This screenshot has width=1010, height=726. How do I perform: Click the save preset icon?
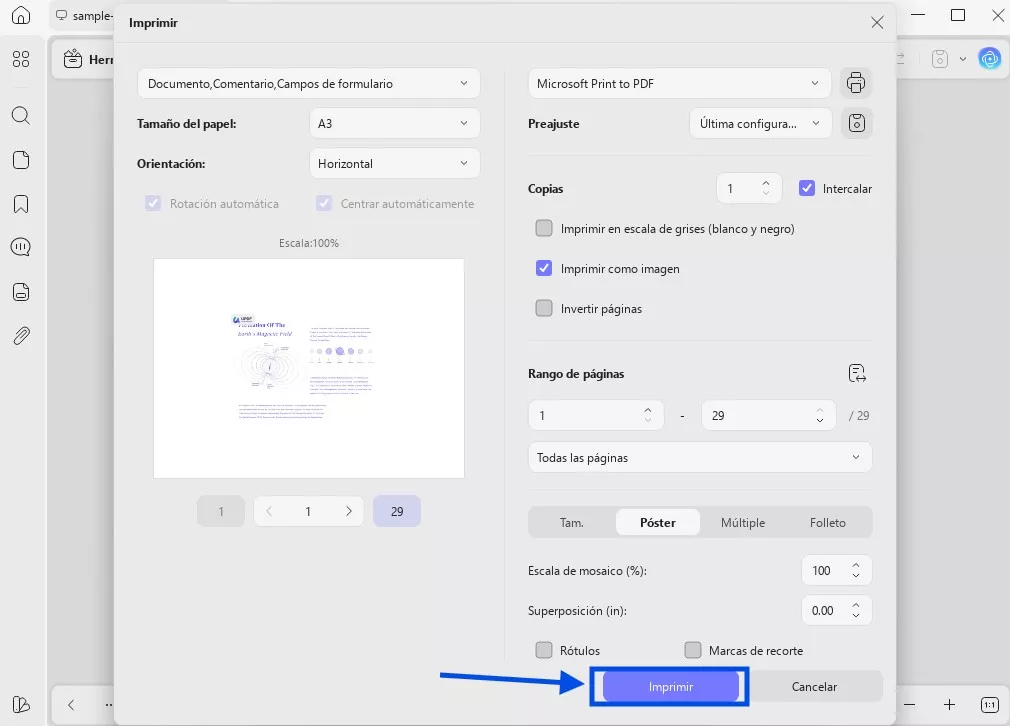click(855, 123)
